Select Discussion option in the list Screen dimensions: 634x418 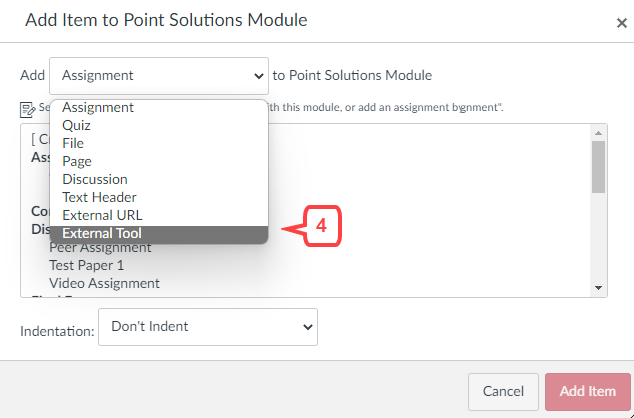pyautogui.click(x=95, y=179)
